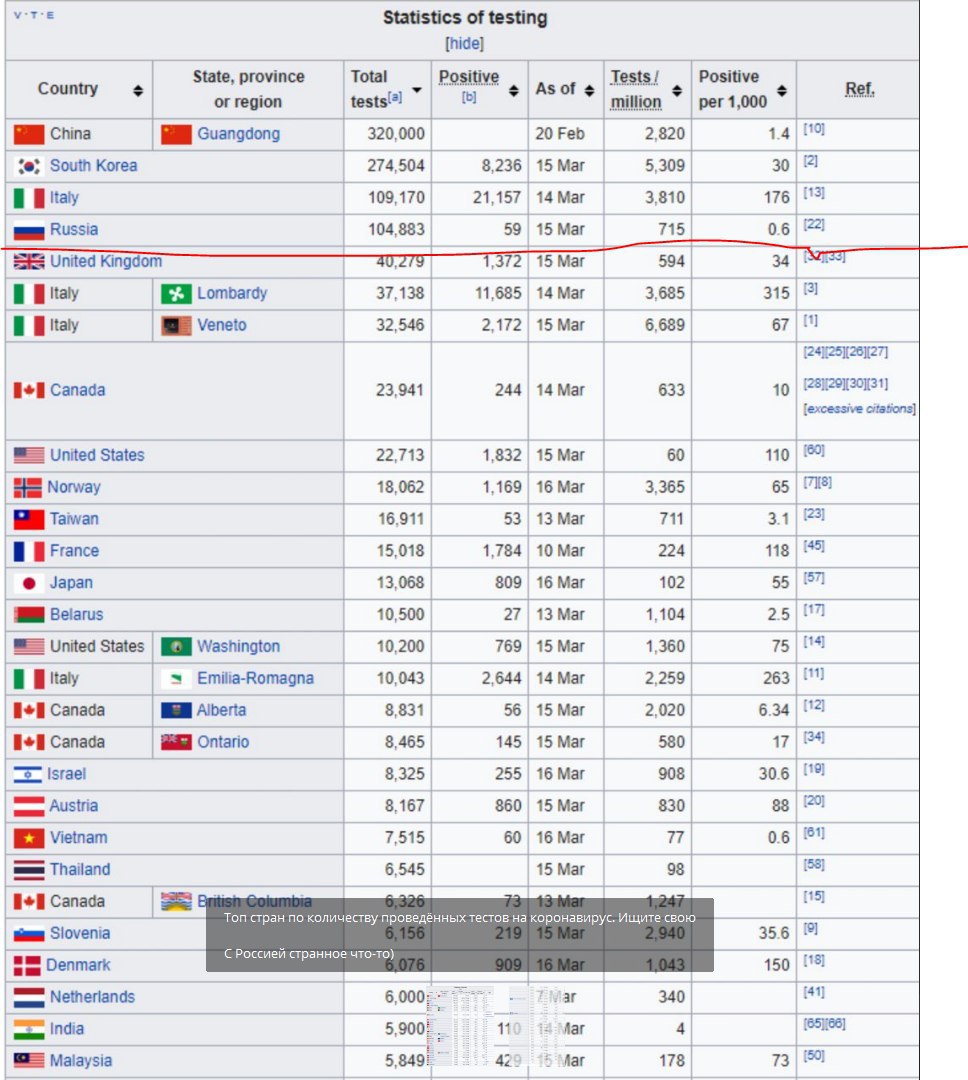The width and height of the screenshot is (968, 1080).
Task: Open the Lombardy region link
Action: [232, 293]
